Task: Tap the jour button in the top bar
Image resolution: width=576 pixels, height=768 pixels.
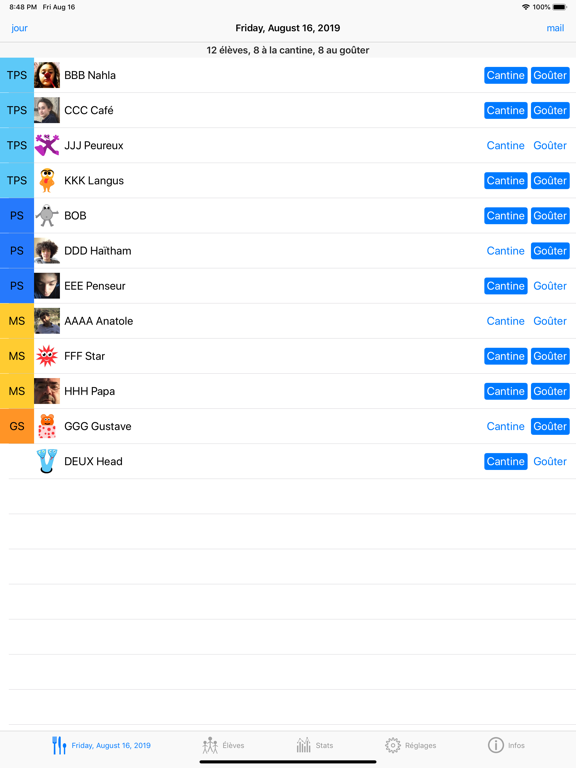Action: (x=20, y=28)
